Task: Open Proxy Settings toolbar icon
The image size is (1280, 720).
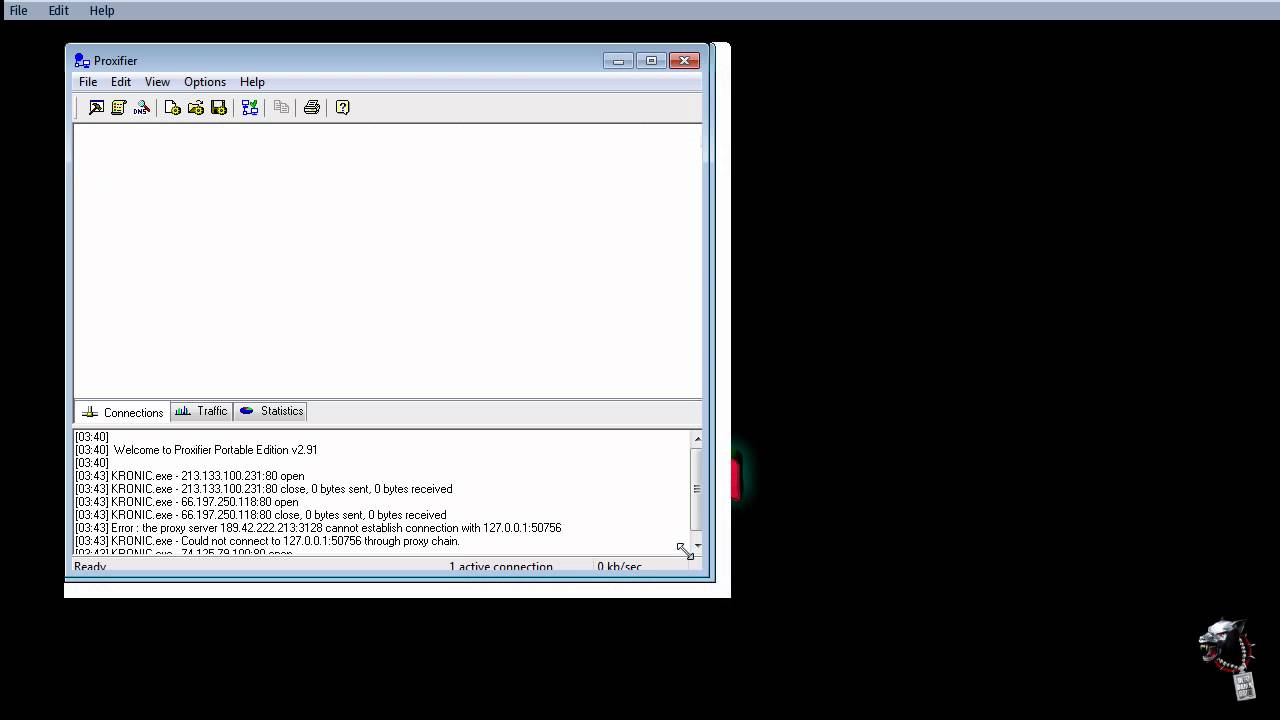Action: coord(96,107)
